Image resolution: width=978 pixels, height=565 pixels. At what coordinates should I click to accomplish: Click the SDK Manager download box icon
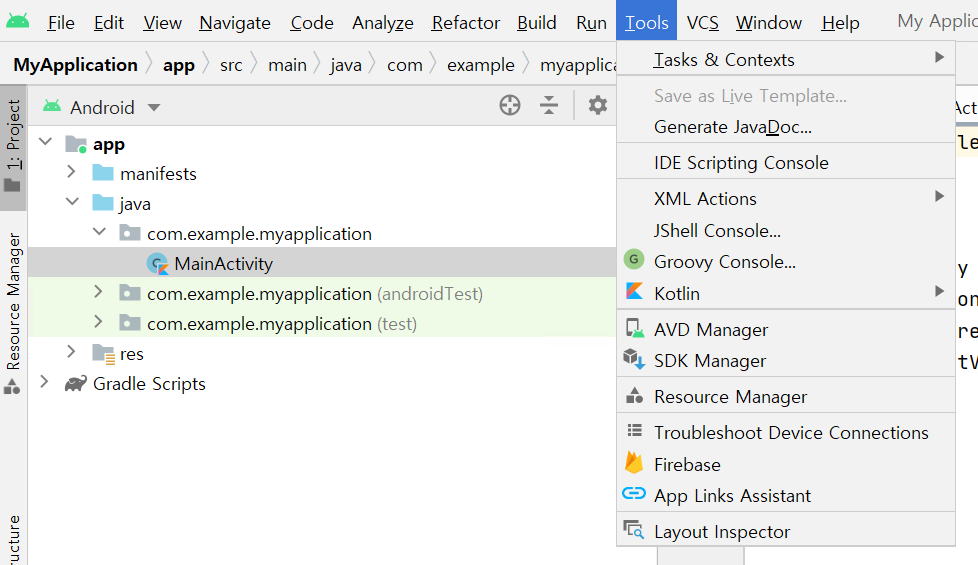[634, 359]
